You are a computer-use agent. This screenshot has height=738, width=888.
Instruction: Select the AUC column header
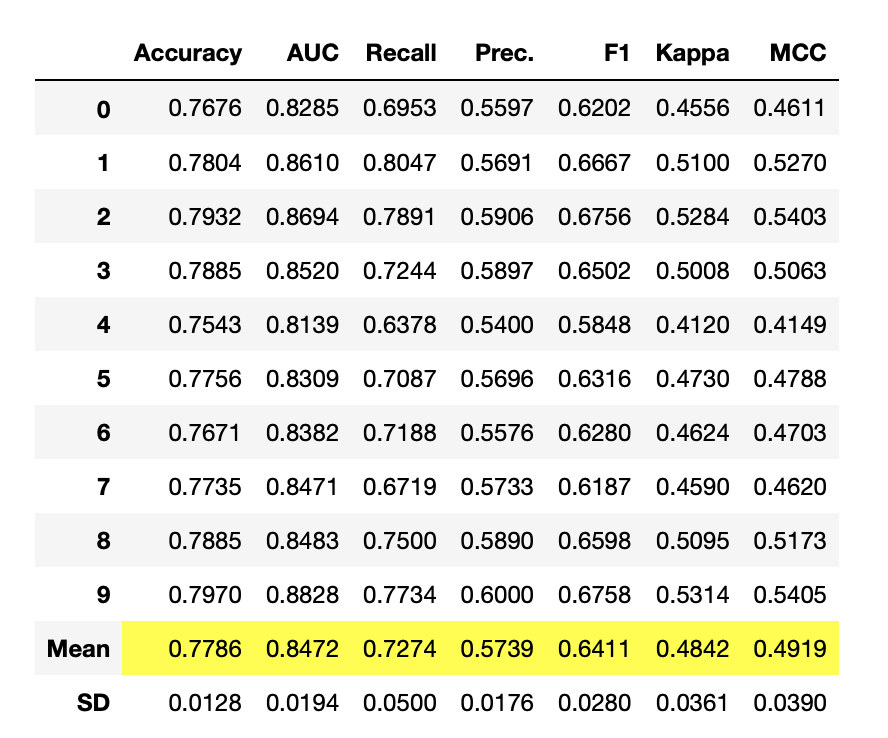[313, 53]
